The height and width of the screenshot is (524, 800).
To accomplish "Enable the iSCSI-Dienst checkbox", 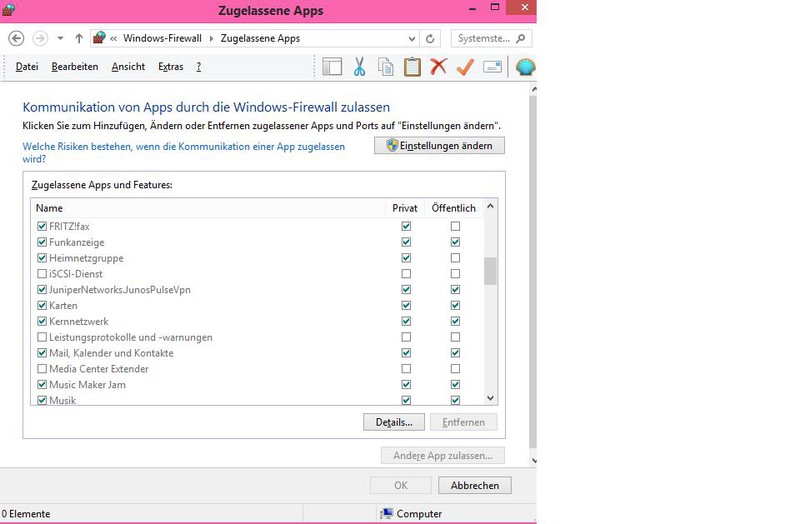I will [42, 274].
